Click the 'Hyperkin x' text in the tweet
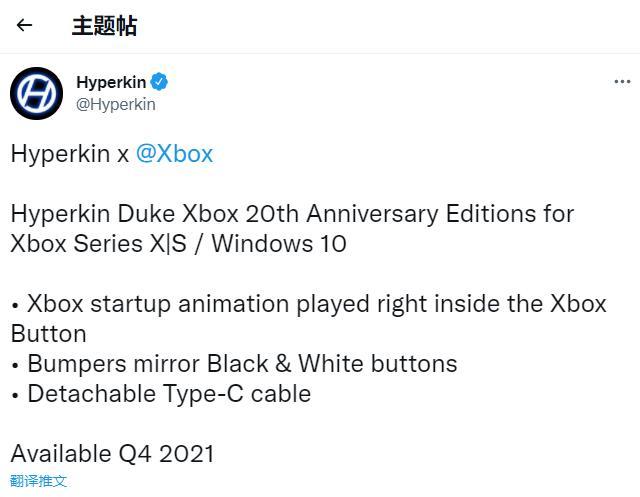This screenshot has width=640, height=497. coord(69,154)
